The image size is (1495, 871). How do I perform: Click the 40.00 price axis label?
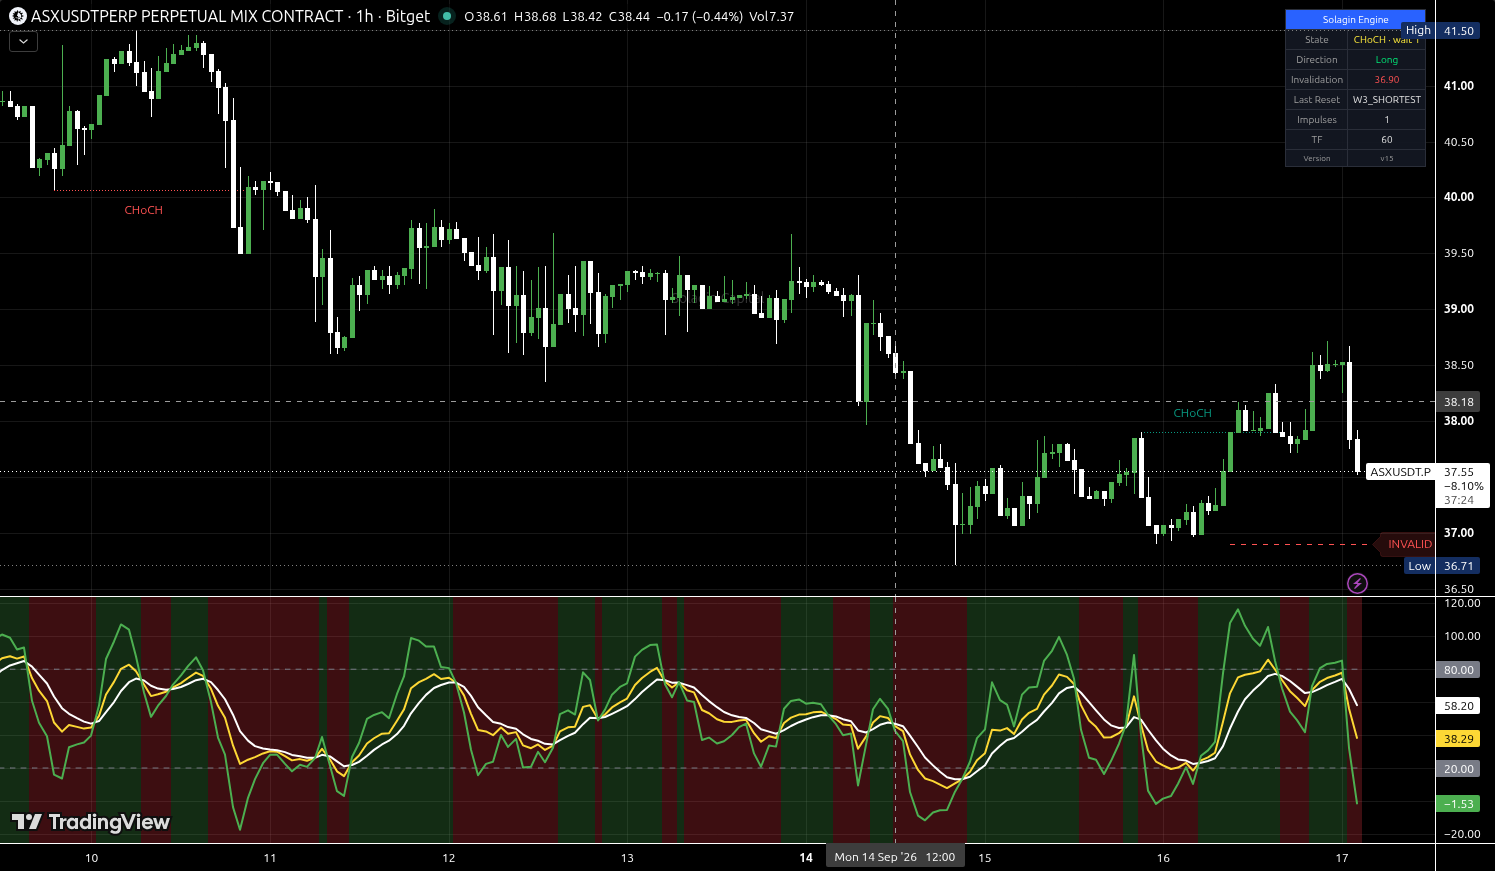click(1459, 197)
